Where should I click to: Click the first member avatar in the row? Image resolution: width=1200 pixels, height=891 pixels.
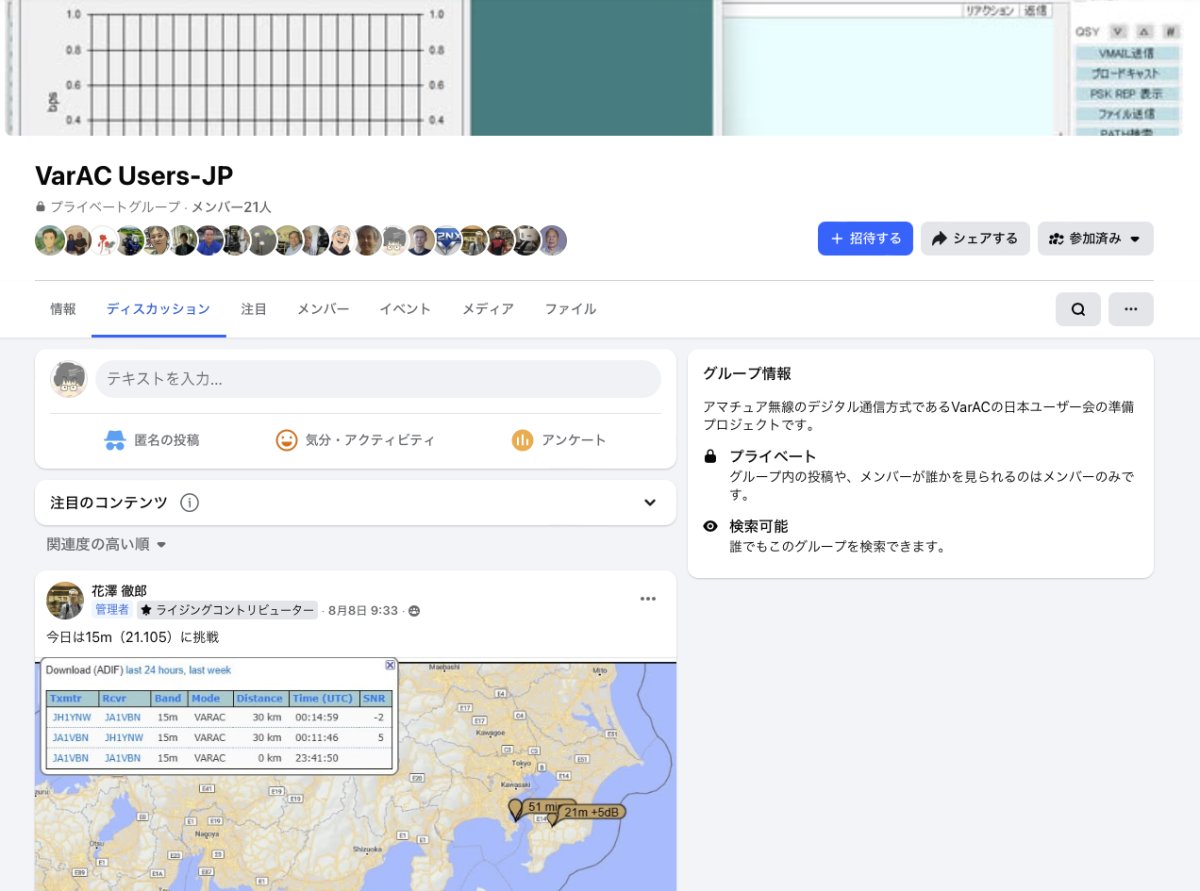pyautogui.click(x=49, y=240)
